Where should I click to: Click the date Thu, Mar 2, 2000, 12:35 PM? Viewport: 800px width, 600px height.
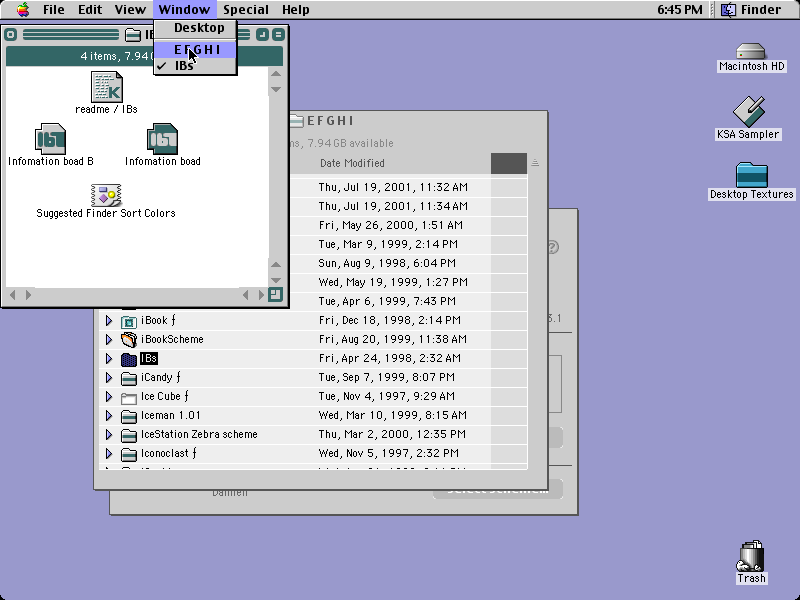(392, 434)
